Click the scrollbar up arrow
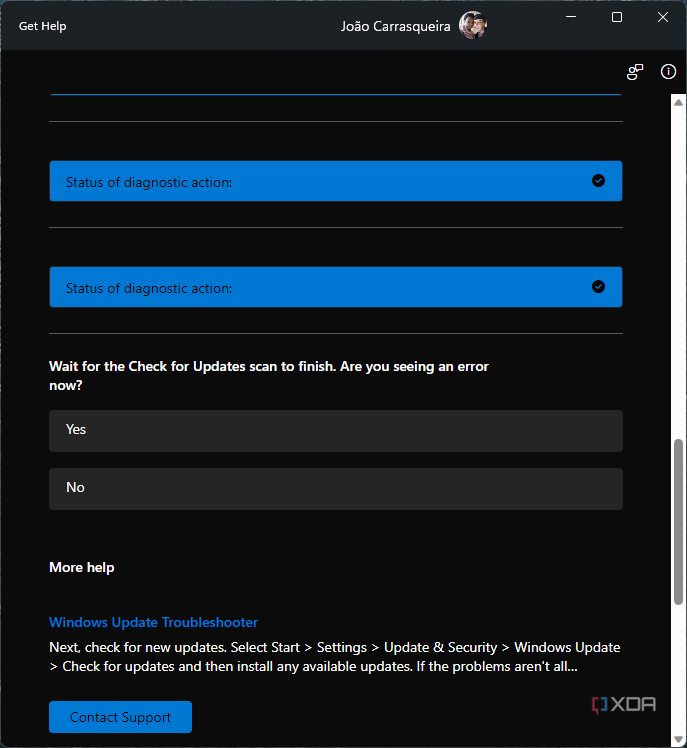687x748 pixels. (678, 102)
